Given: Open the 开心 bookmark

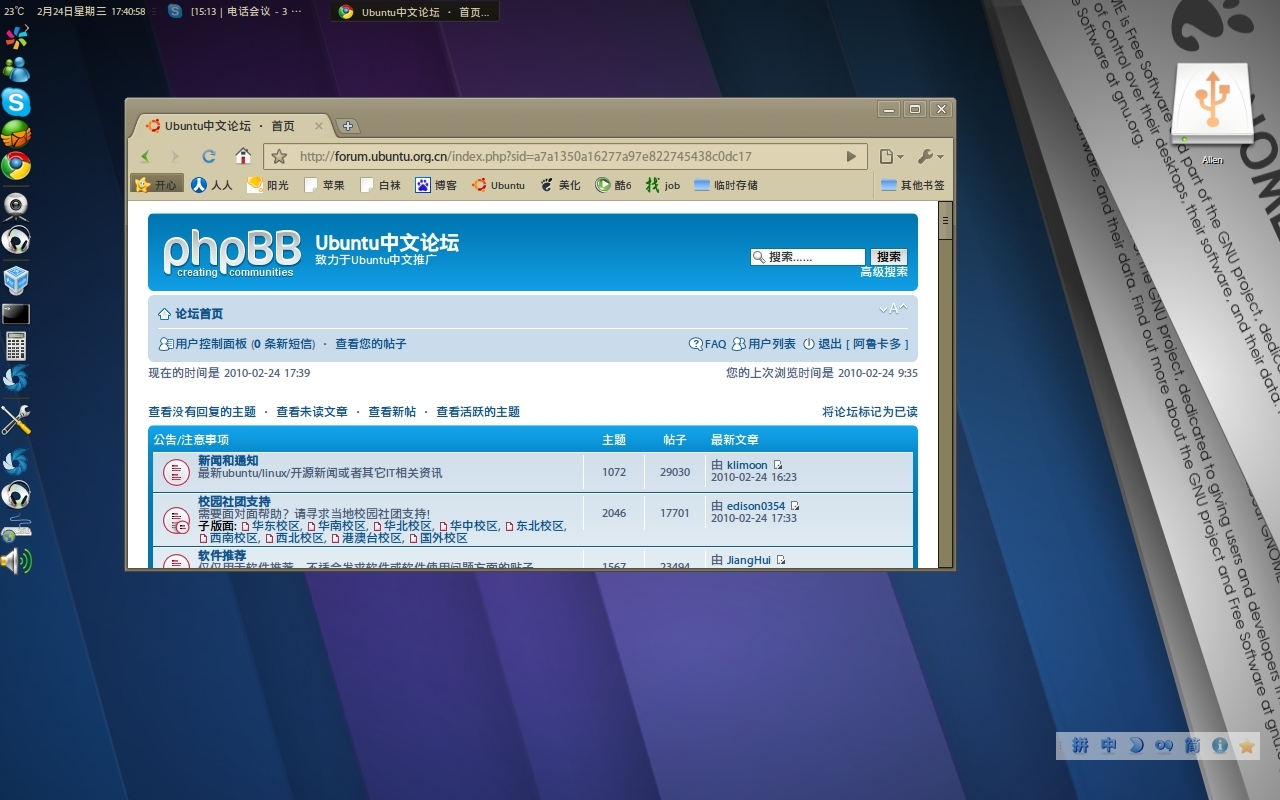Looking at the screenshot, I should tap(157, 185).
